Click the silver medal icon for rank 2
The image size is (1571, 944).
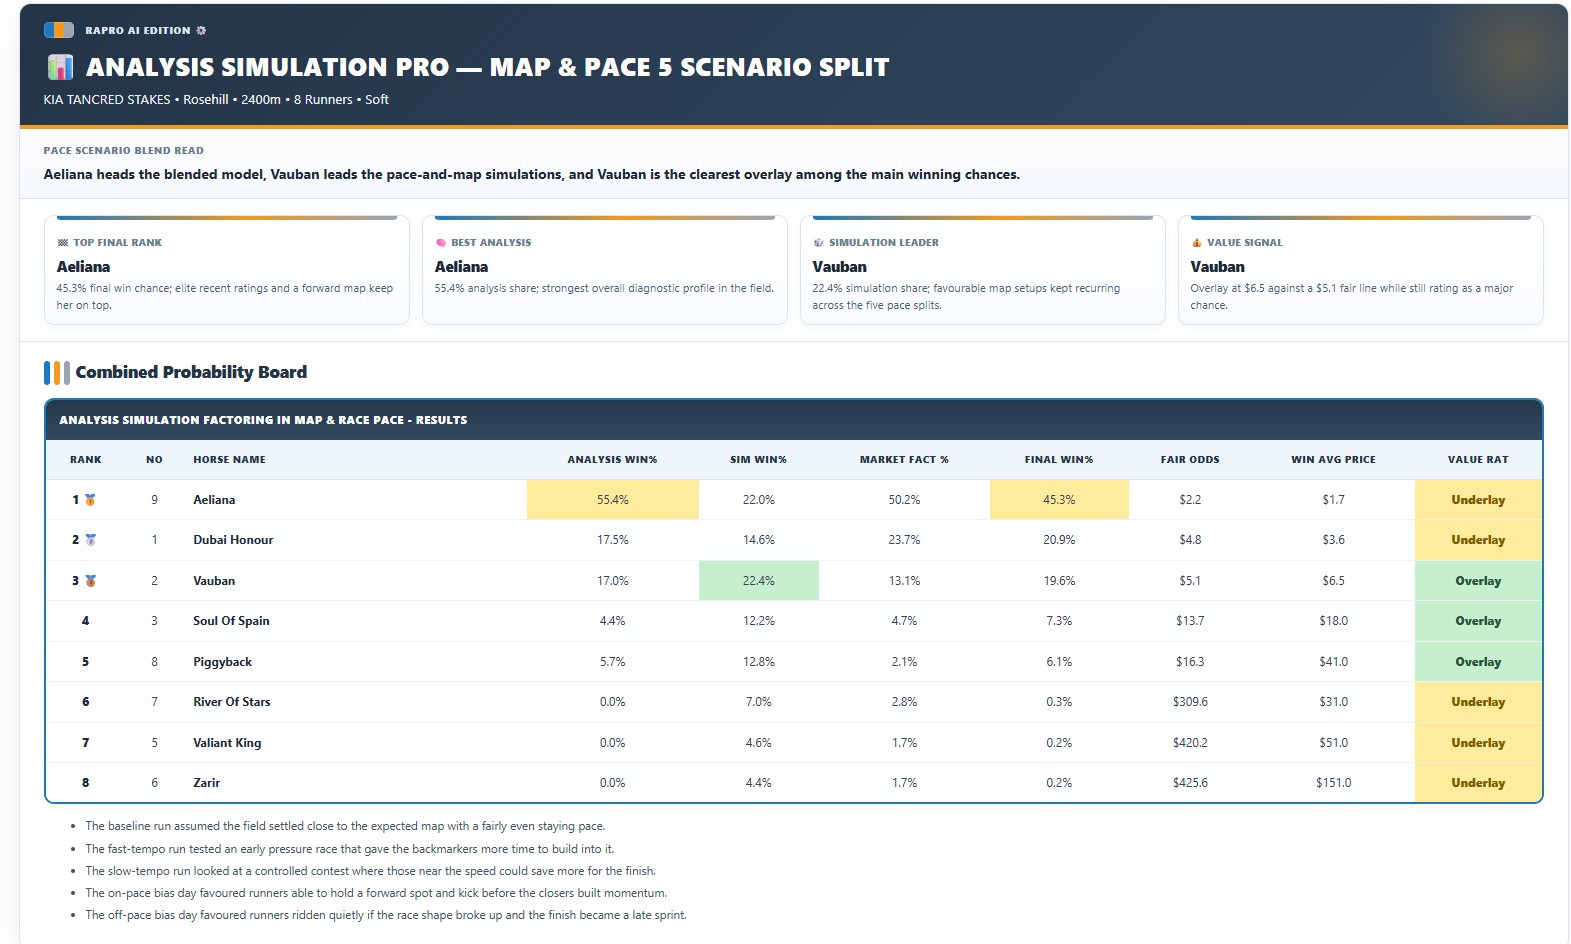pyautogui.click(x=90, y=540)
